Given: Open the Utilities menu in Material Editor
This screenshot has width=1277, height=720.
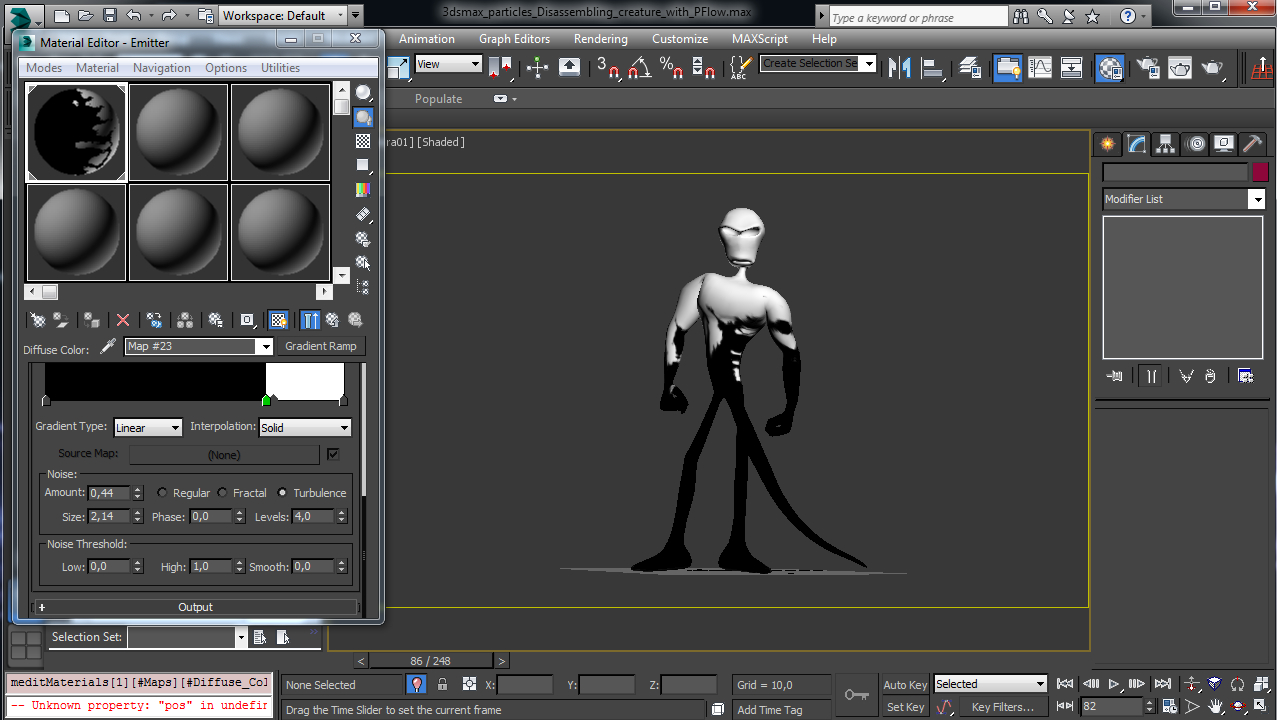Looking at the screenshot, I should [x=280, y=68].
